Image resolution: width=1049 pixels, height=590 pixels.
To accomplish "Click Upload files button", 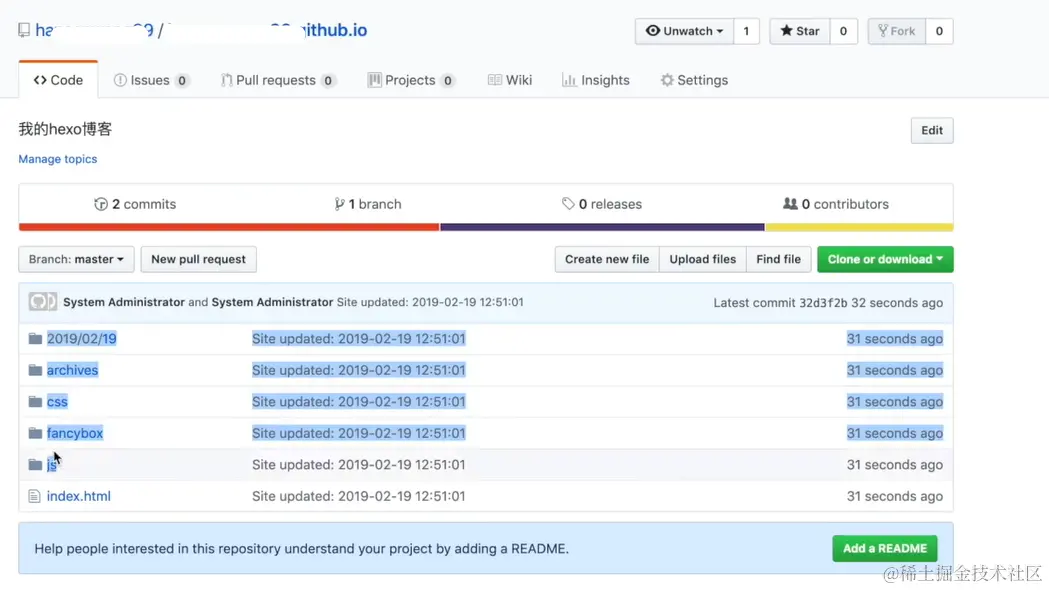I will (702, 260).
